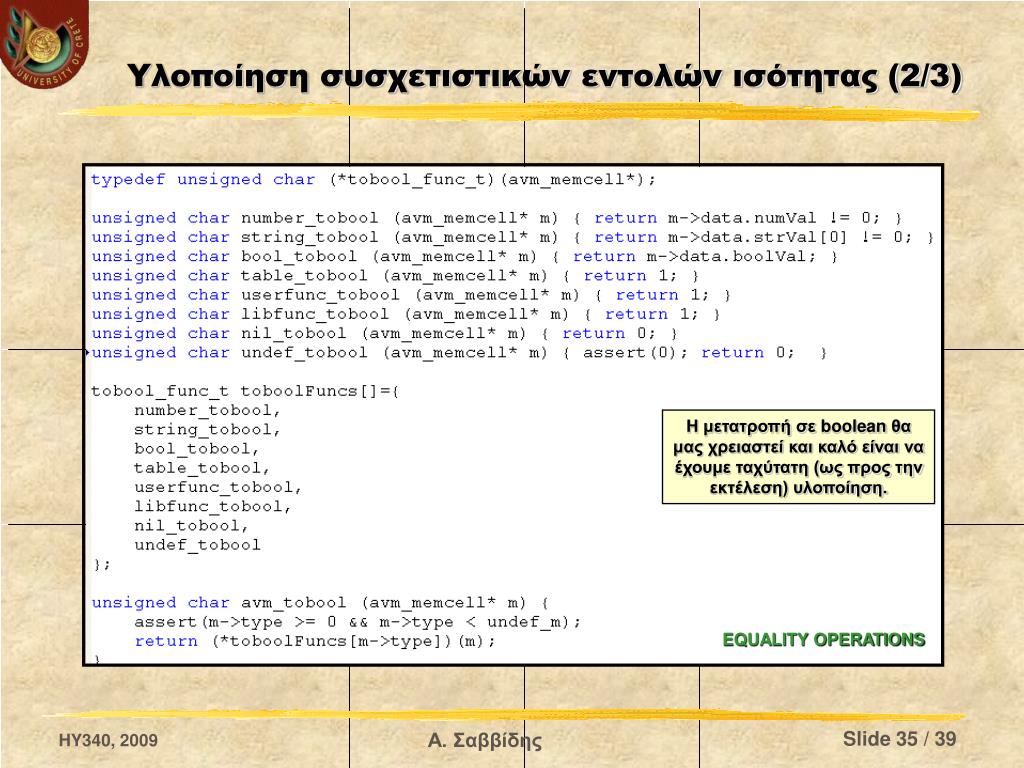
Task: Select the author name 'Α. Σαββίδης'
Action: pyautogui.click(x=485, y=740)
